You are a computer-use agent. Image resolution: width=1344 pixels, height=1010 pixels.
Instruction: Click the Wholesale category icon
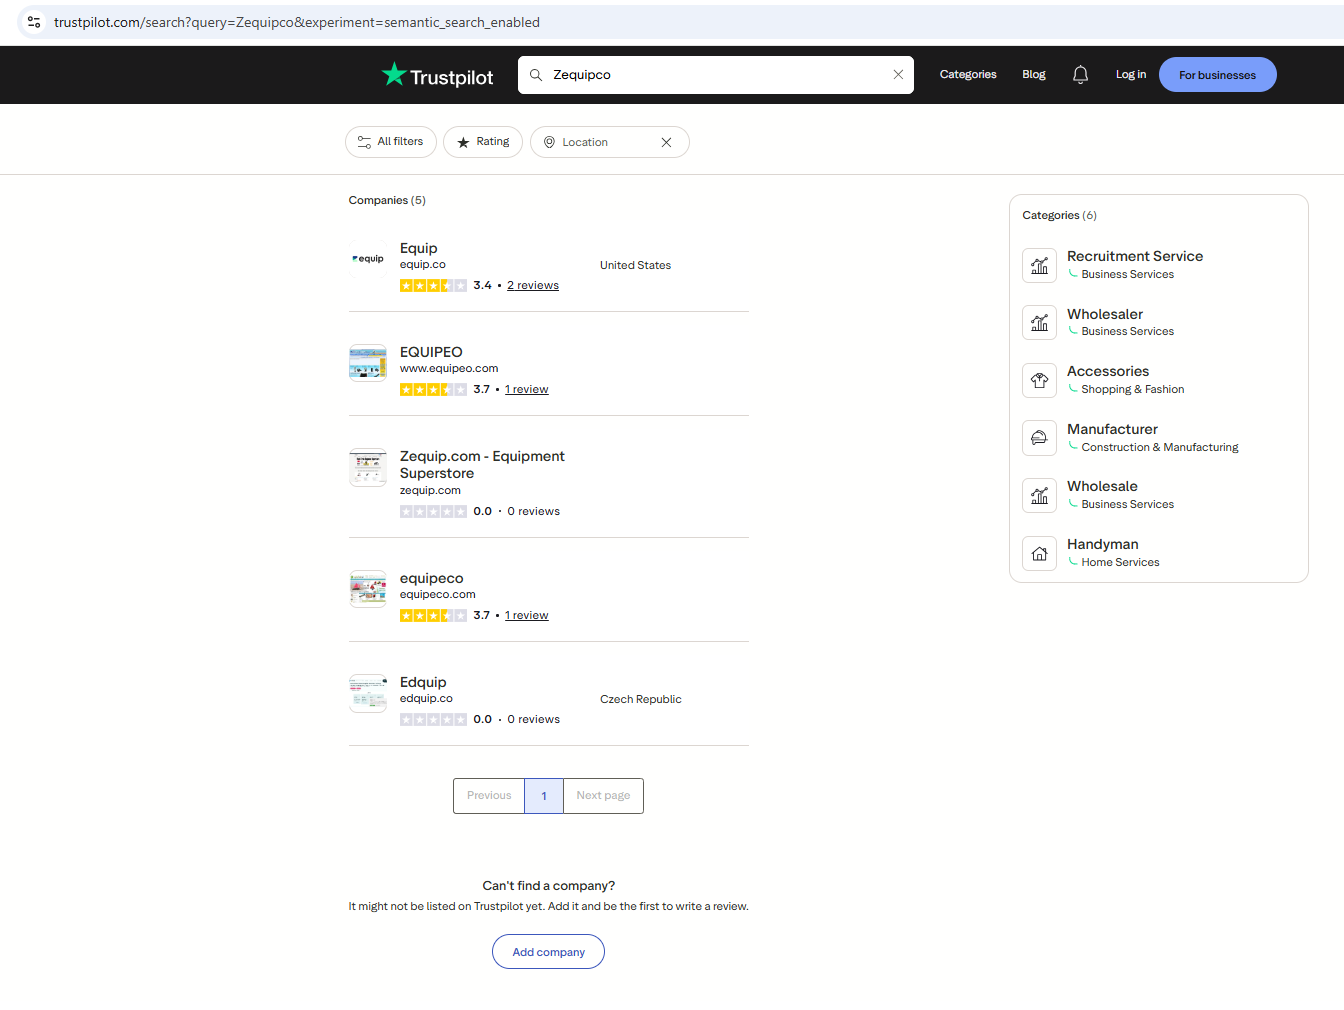click(x=1040, y=495)
